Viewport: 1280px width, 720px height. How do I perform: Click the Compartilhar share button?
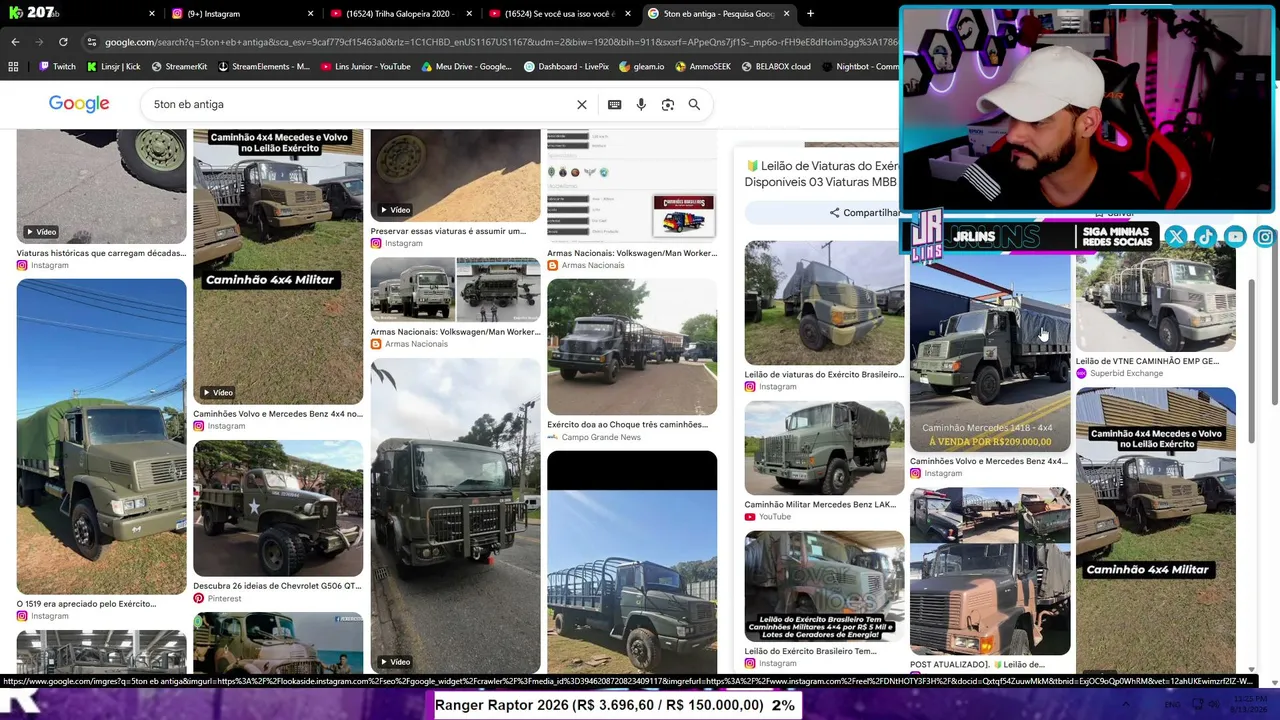pyautogui.click(x=865, y=212)
